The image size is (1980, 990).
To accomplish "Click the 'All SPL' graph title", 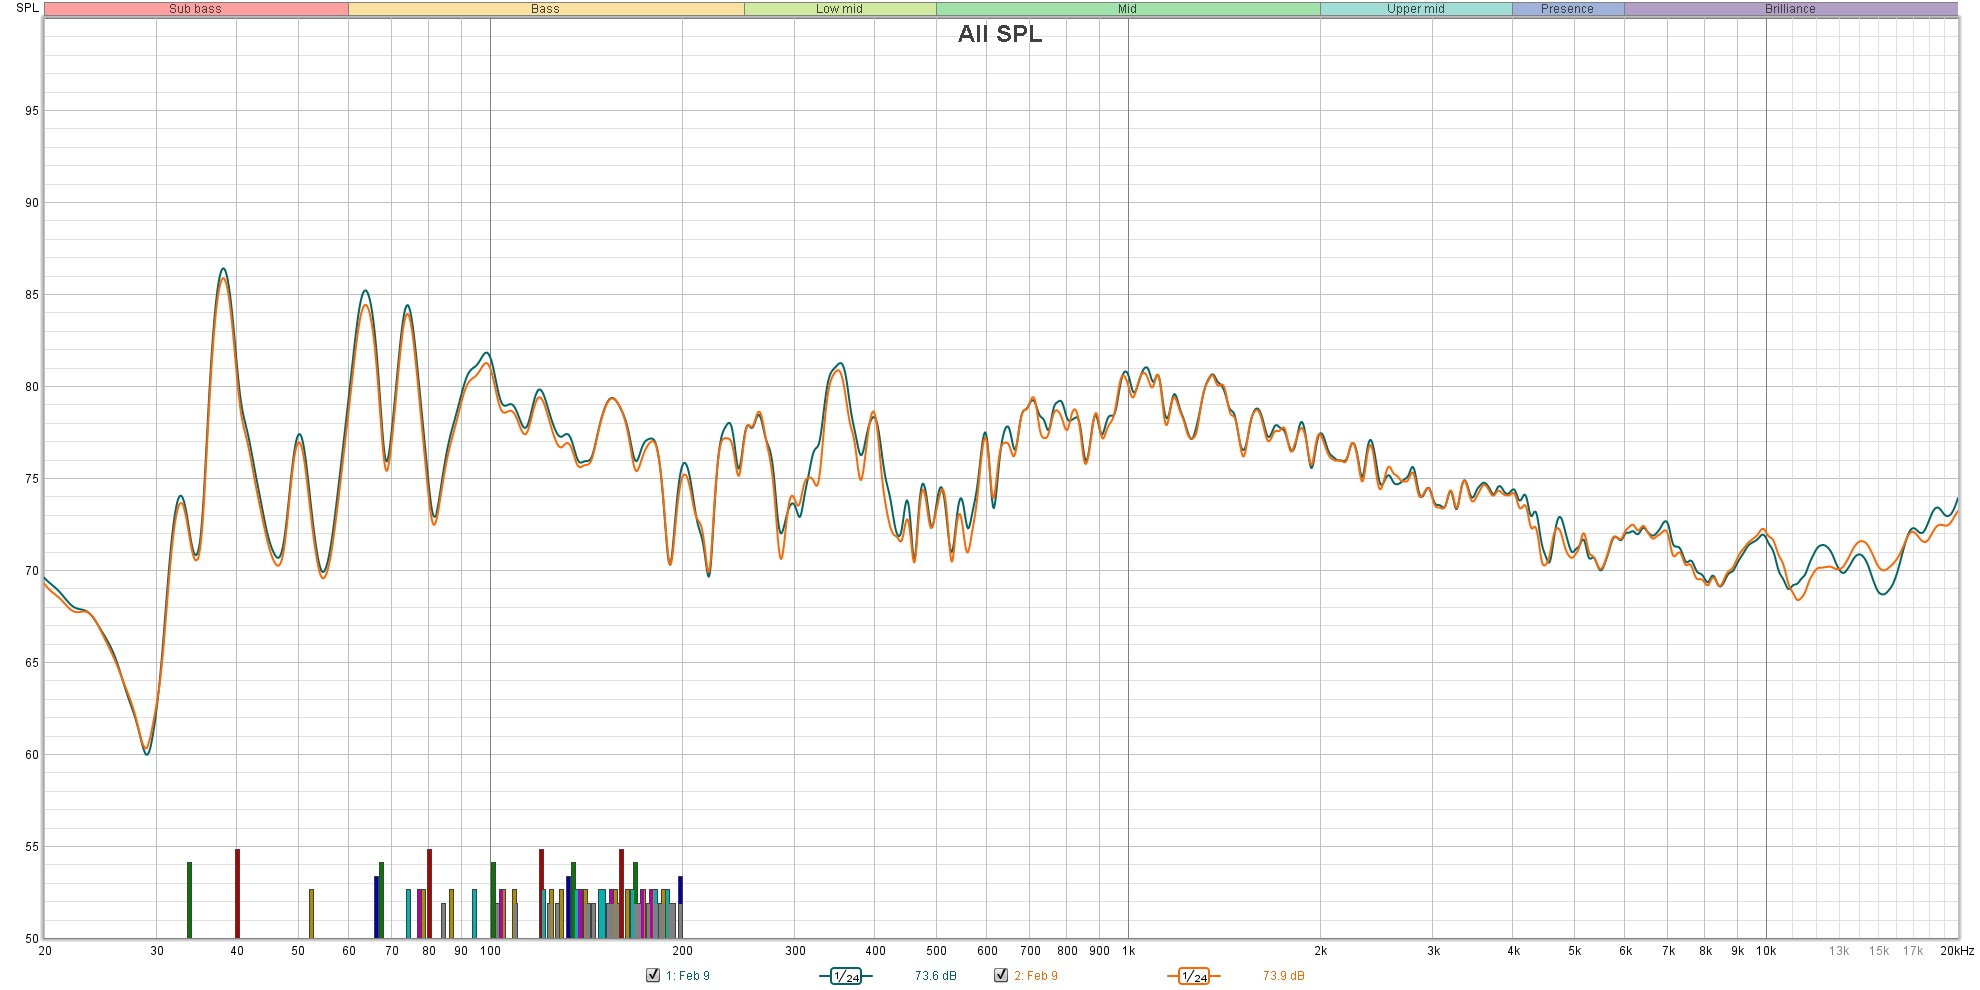I will pyautogui.click(x=999, y=34).
